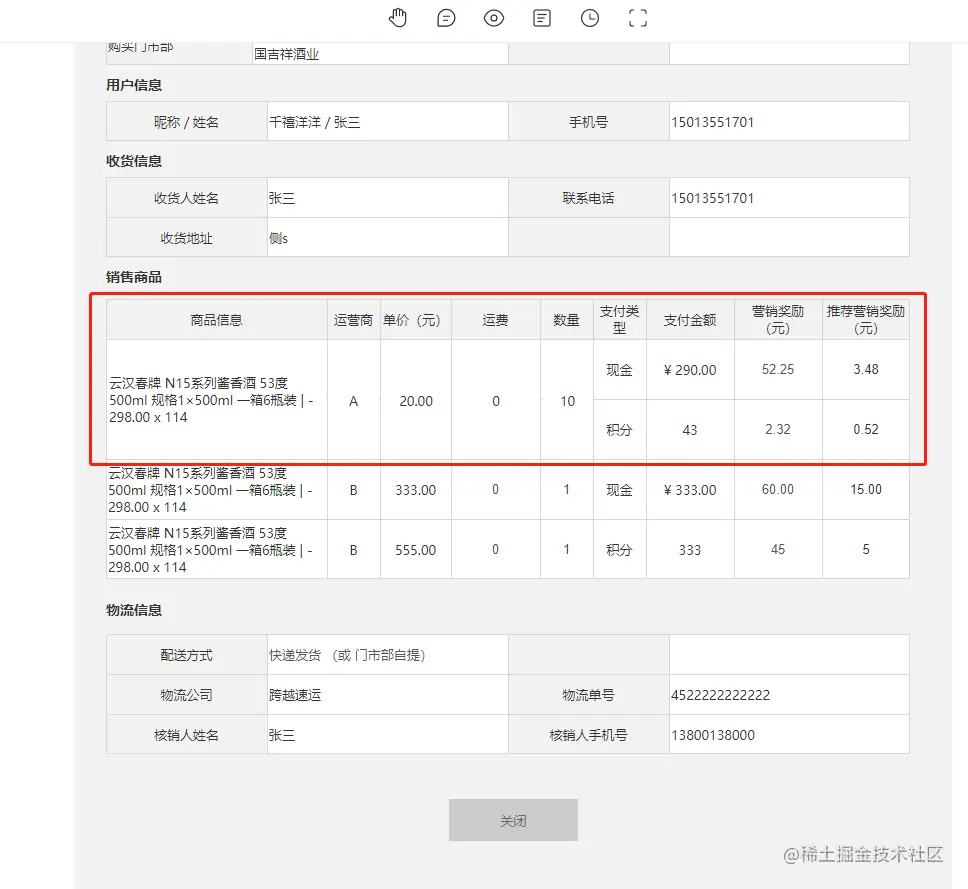Screen dimensions: 968x889
Task: Click 现金 payment type in 290.00 row
Action: click(x=619, y=370)
